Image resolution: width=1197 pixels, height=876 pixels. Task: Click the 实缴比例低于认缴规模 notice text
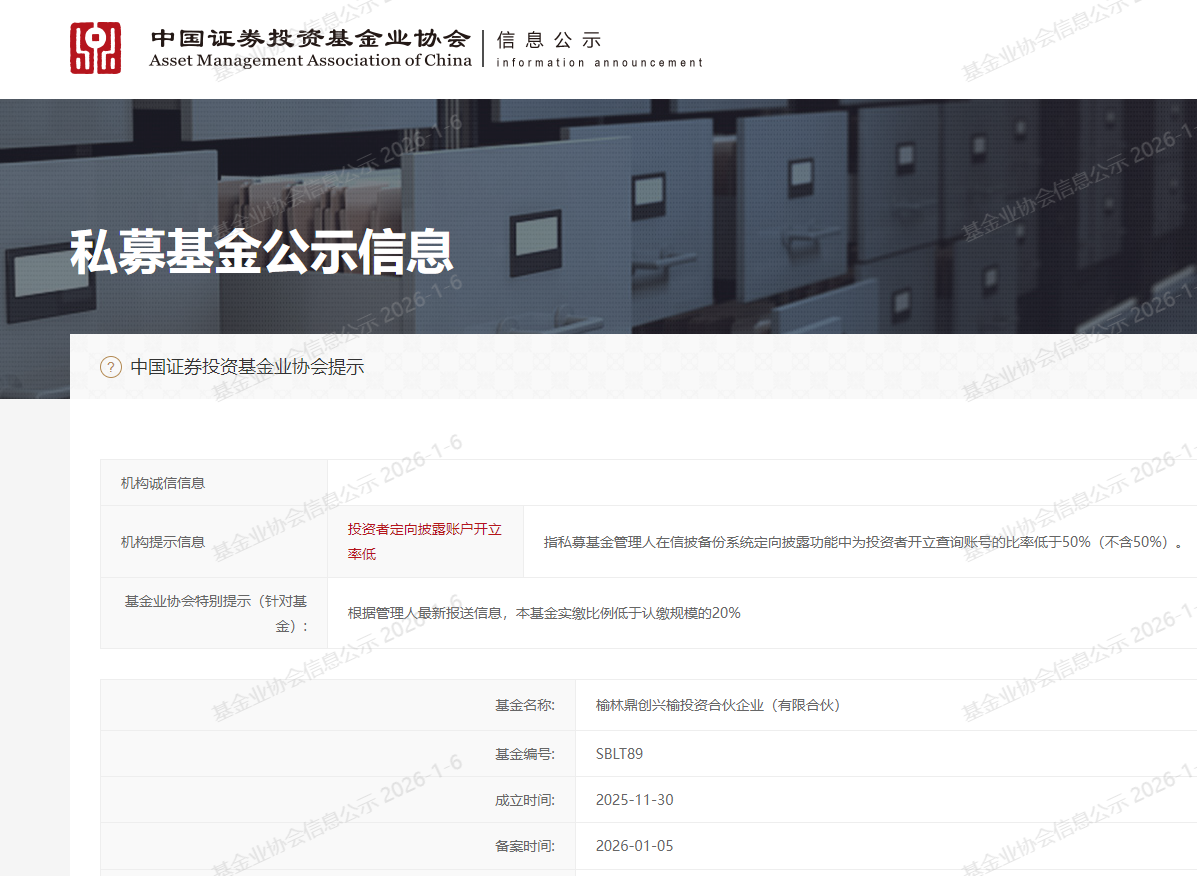click(x=544, y=613)
